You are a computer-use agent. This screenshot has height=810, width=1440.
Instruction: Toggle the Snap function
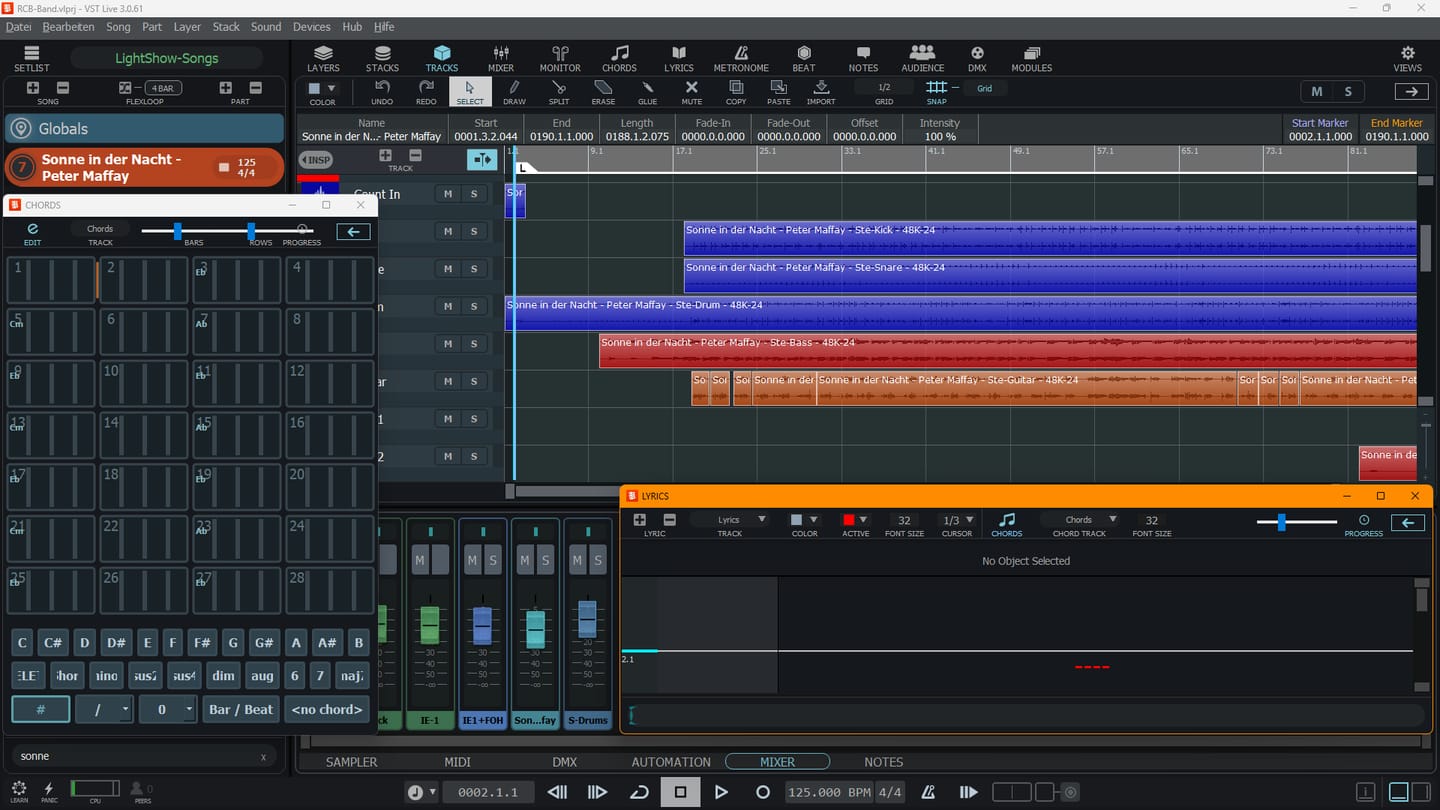coord(936,92)
